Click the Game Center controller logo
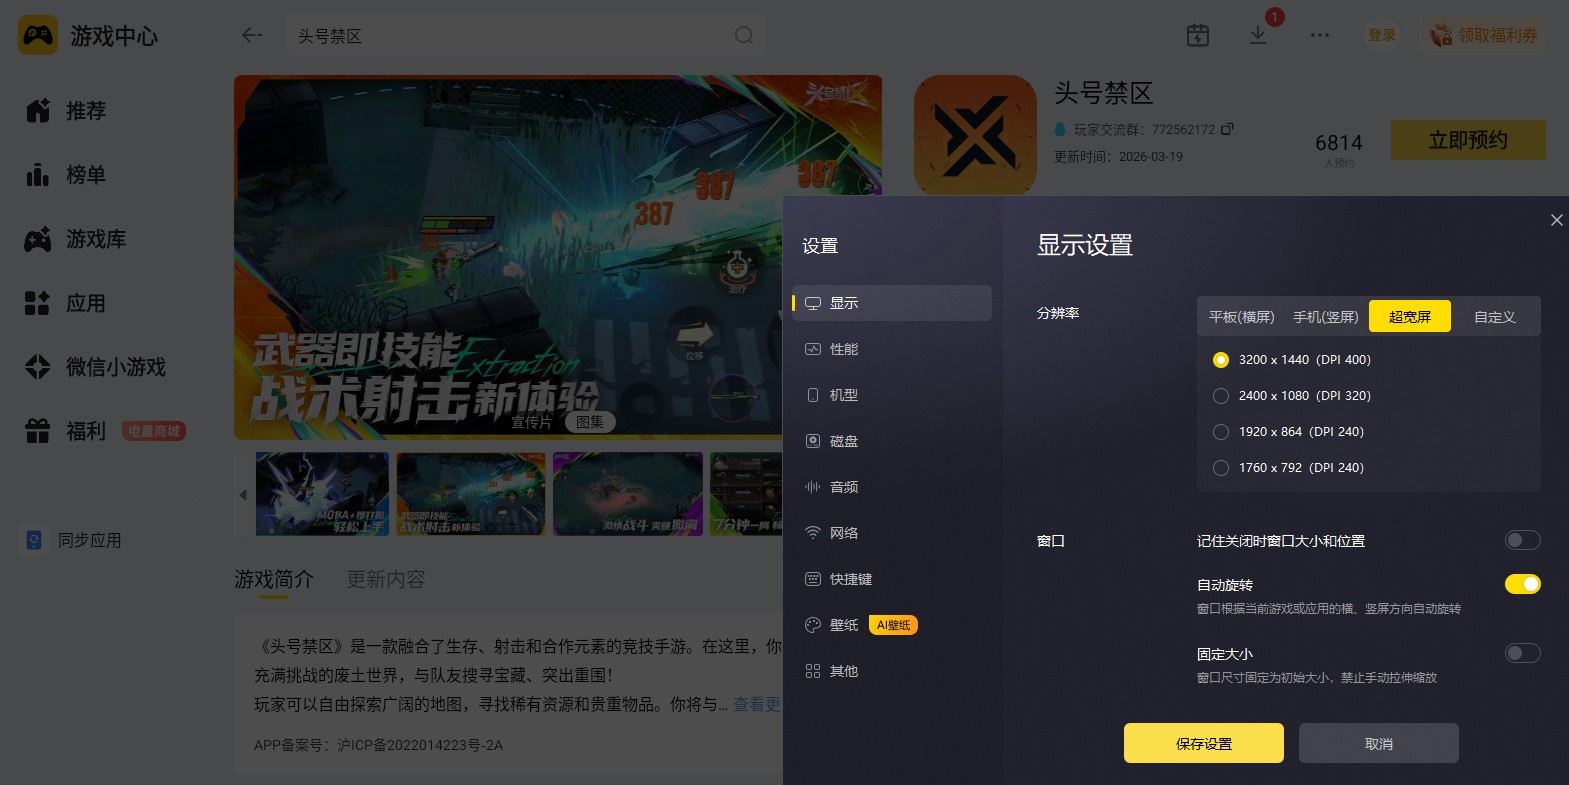 (x=38, y=35)
